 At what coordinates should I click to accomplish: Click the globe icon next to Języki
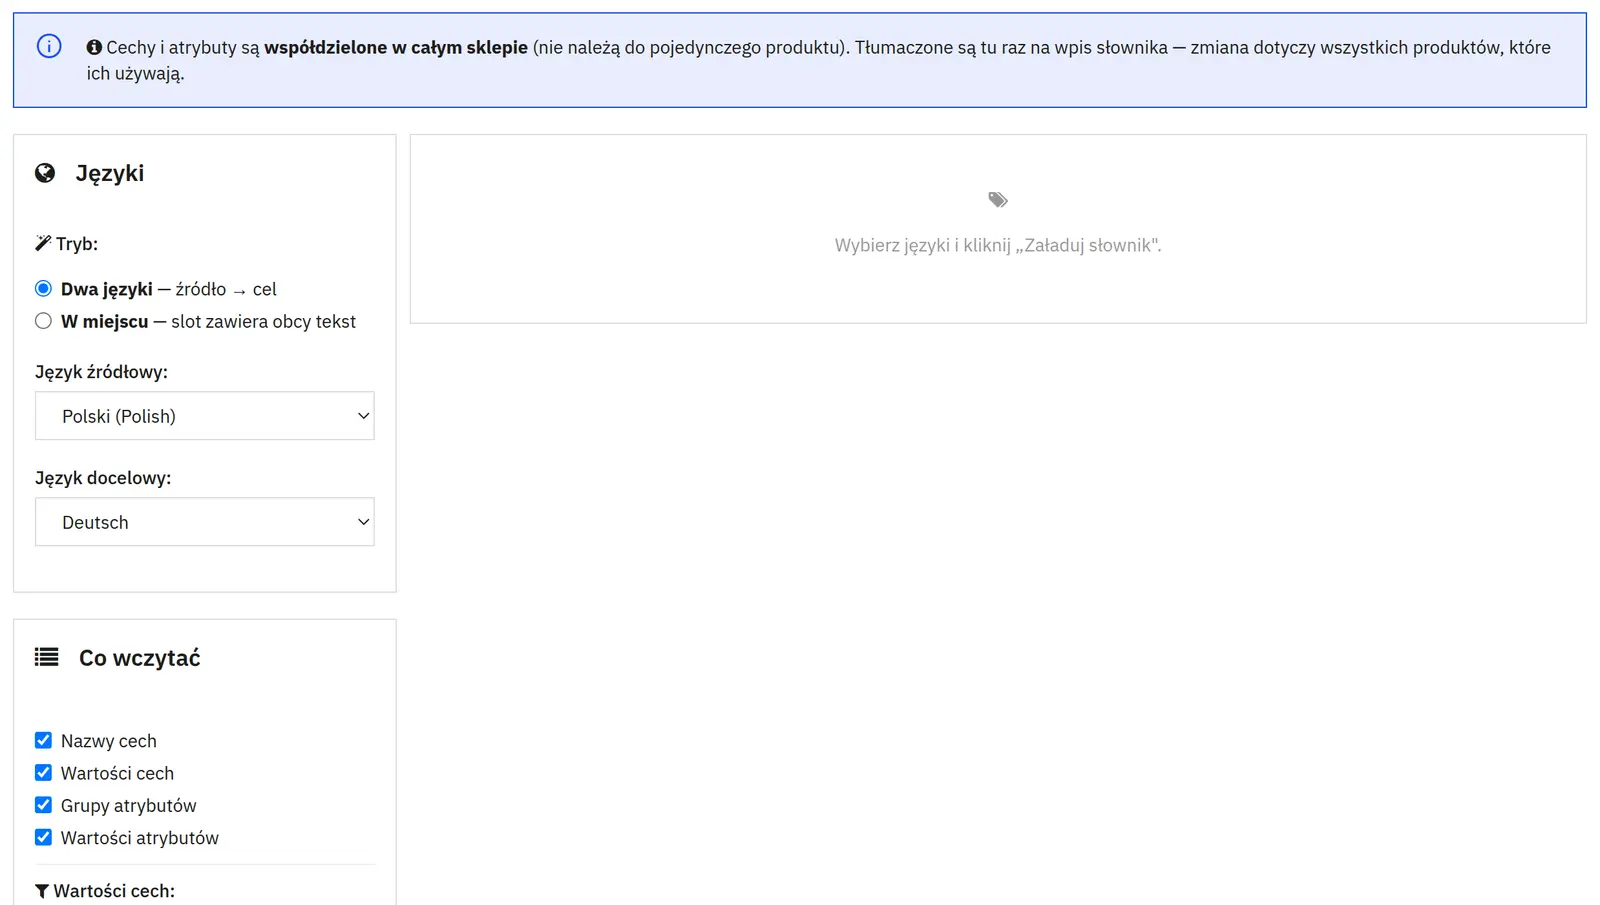coord(45,173)
